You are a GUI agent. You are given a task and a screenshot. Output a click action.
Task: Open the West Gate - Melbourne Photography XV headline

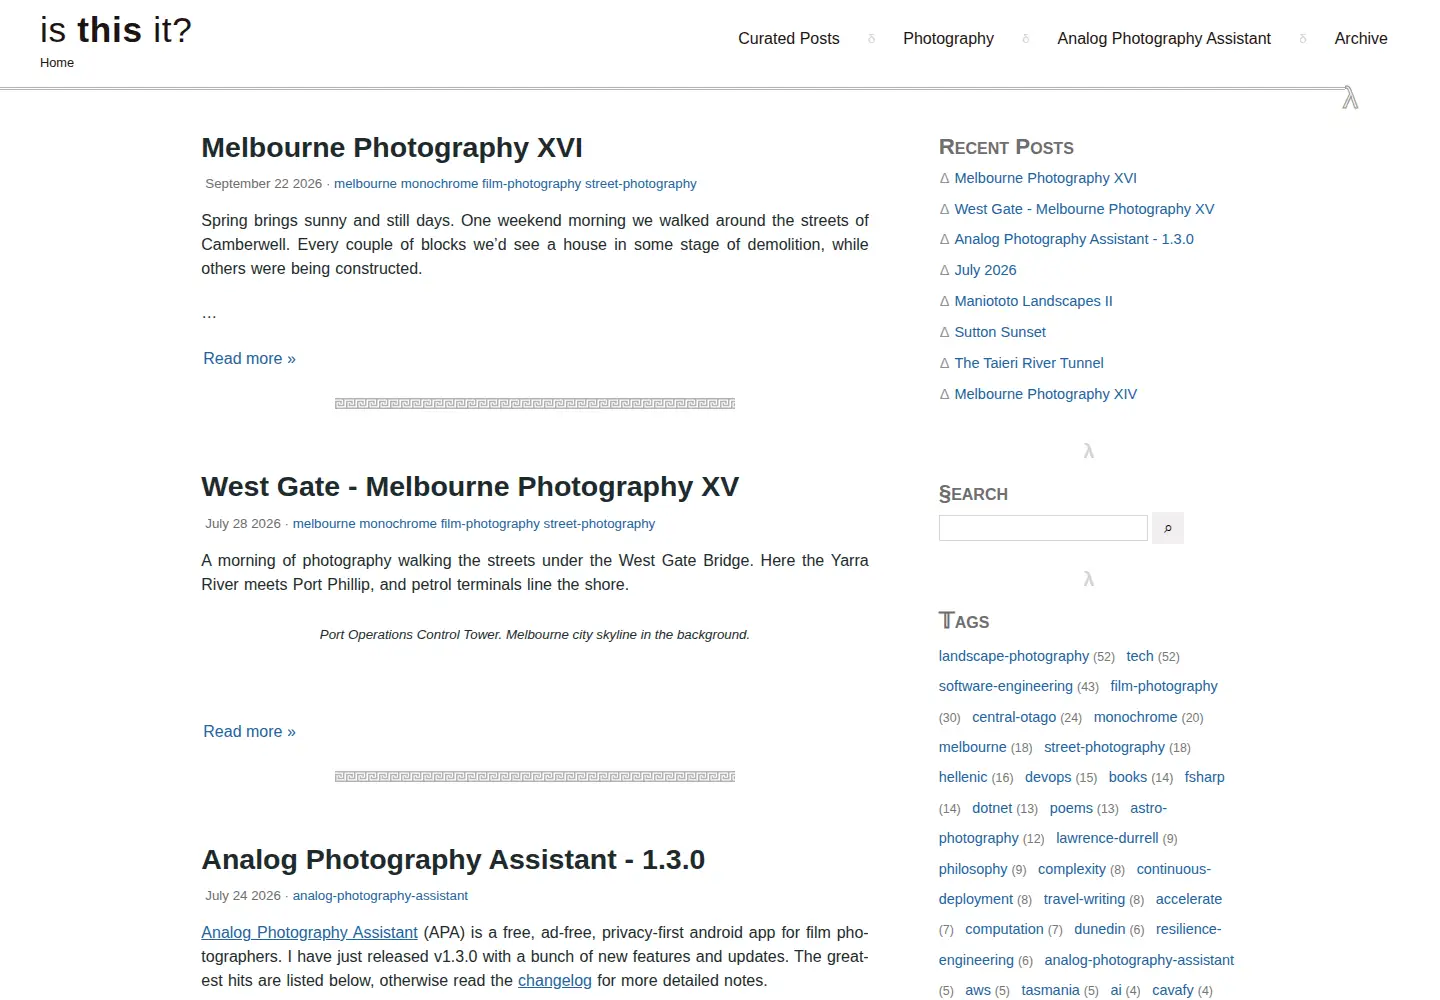click(x=470, y=487)
